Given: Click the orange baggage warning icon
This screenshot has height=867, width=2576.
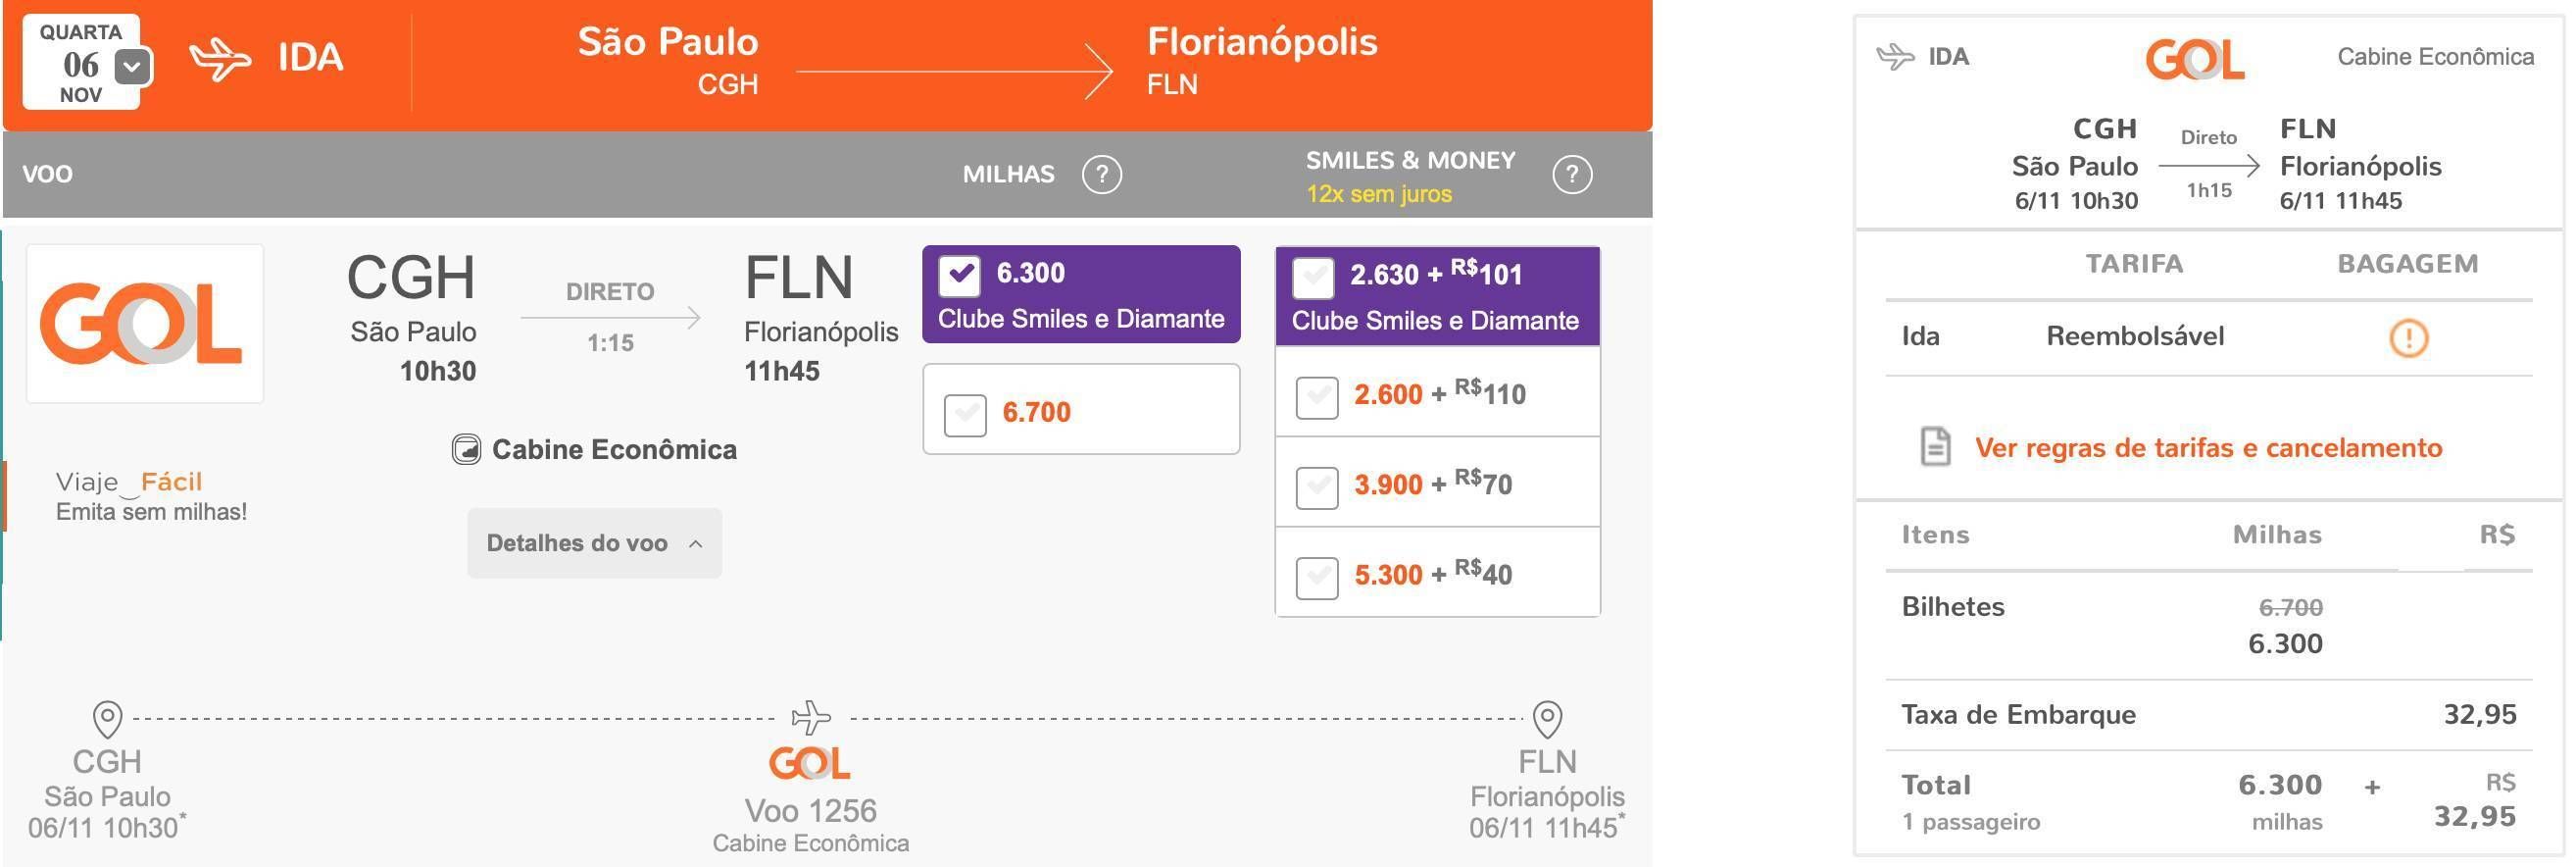Looking at the screenshot, I should [x=2408, y=338].
